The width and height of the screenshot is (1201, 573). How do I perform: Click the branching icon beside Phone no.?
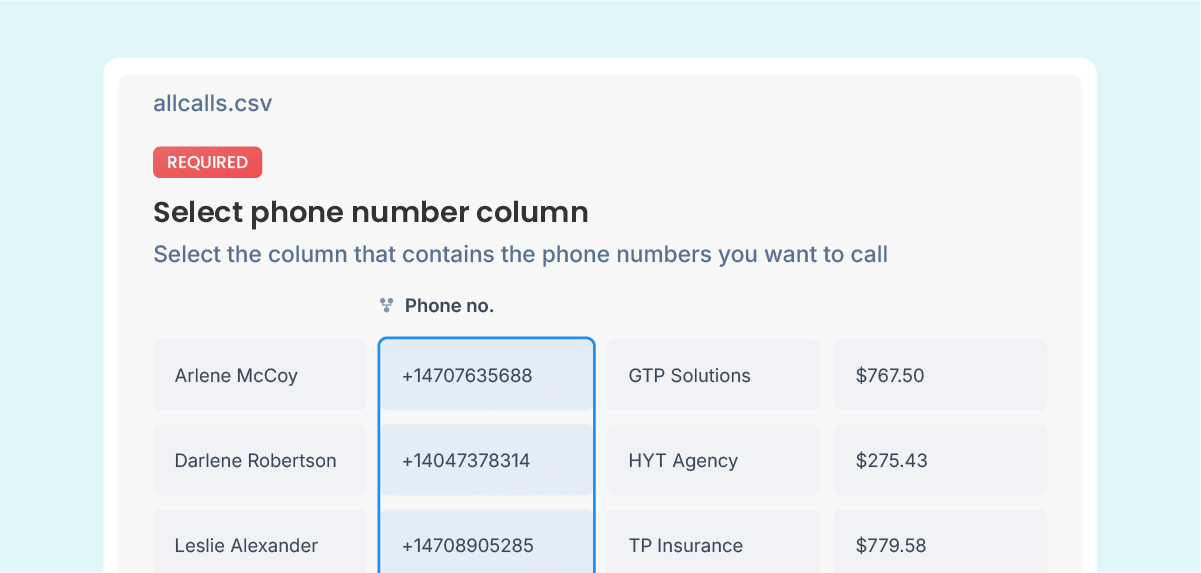point(386,306)
